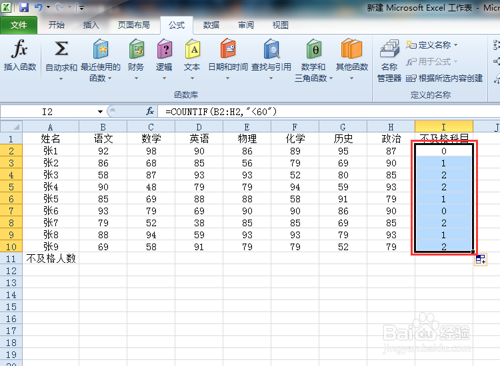Switch to the Home (开始) tab
The width and height of the screenshot is (500, 366).
[x=56, y=25]
